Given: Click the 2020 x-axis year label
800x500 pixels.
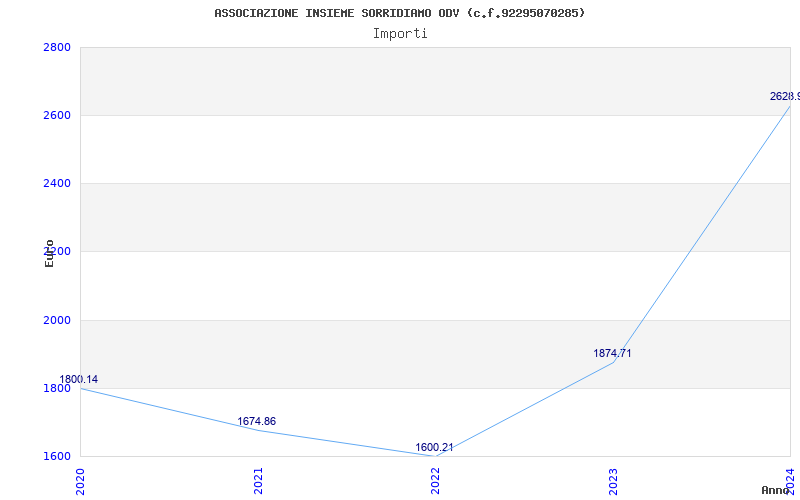Looking at the screenshot, I should pos(80,481).
